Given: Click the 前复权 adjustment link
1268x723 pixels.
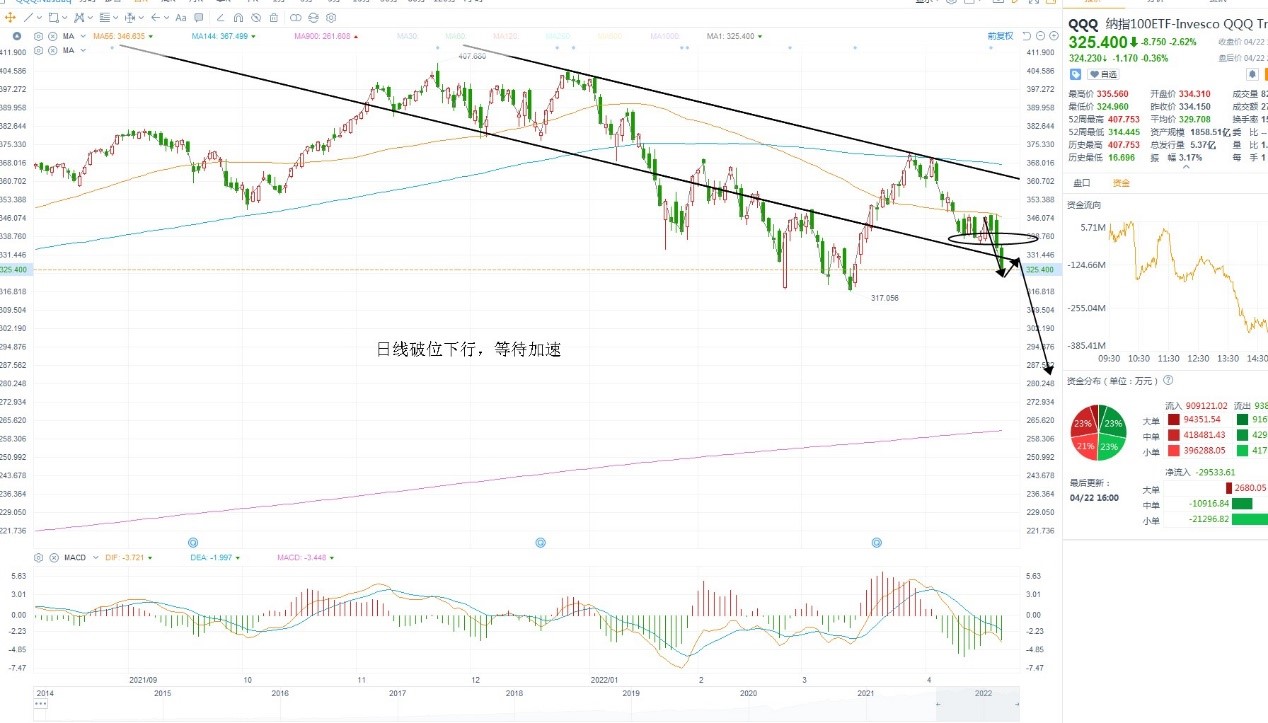Looking at the screenshot, I should coord(1000,36).
